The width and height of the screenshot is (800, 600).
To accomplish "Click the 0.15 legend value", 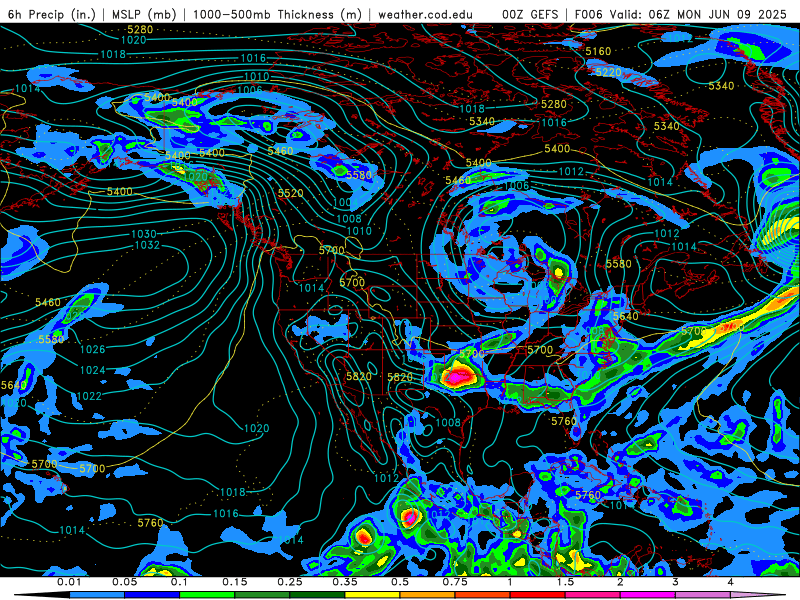I will pos(234,582).
